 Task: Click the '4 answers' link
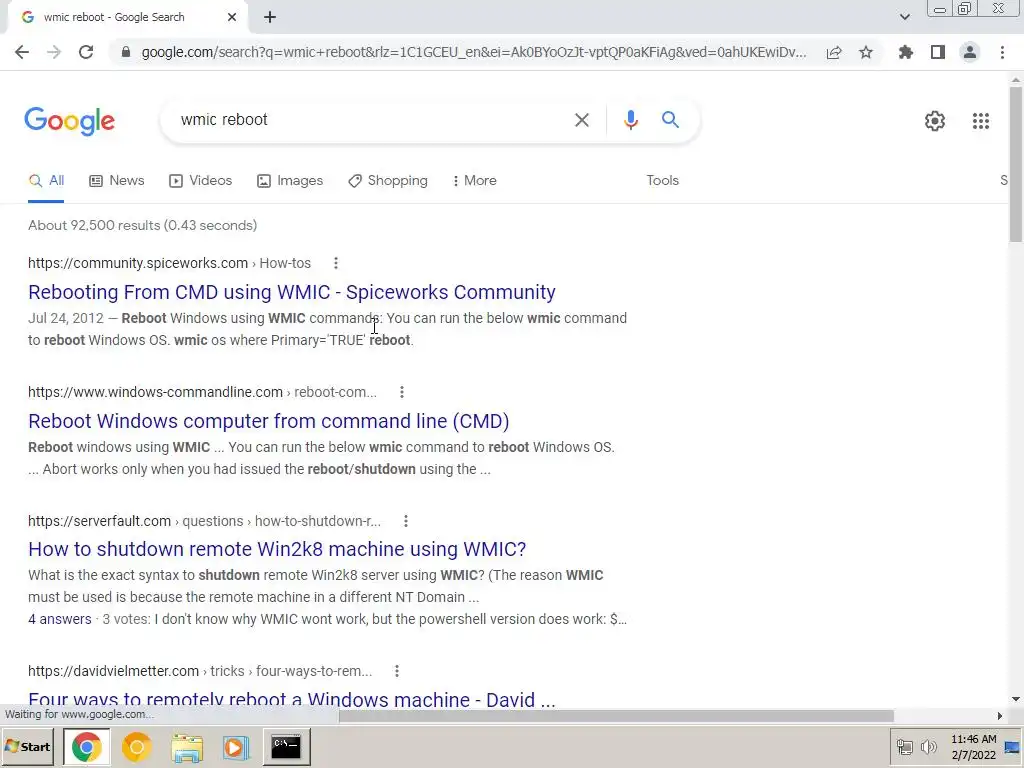(x=60, y=619)
